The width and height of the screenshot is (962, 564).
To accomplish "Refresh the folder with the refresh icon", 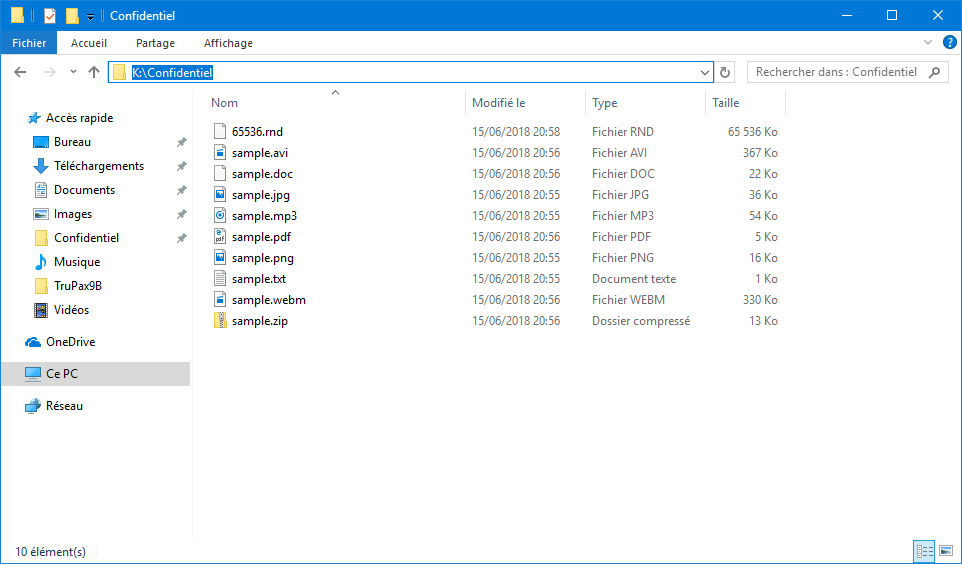I will click(x=725, y=72).
